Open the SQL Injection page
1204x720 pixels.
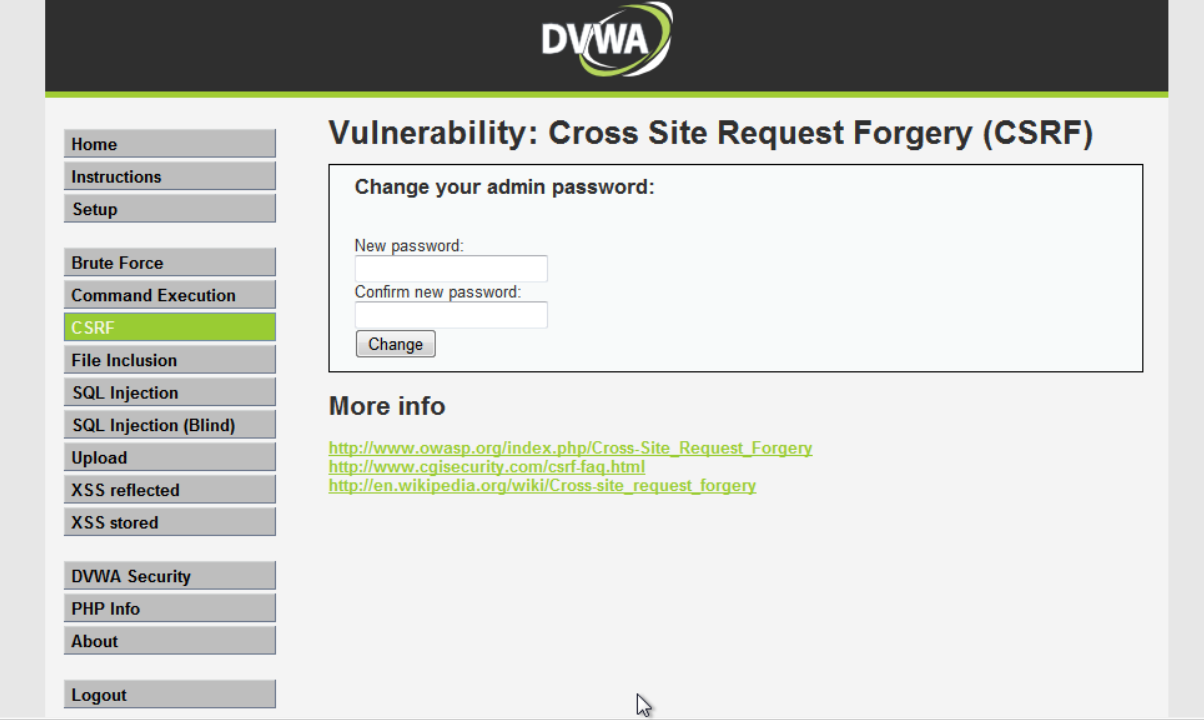click(169, 393)
